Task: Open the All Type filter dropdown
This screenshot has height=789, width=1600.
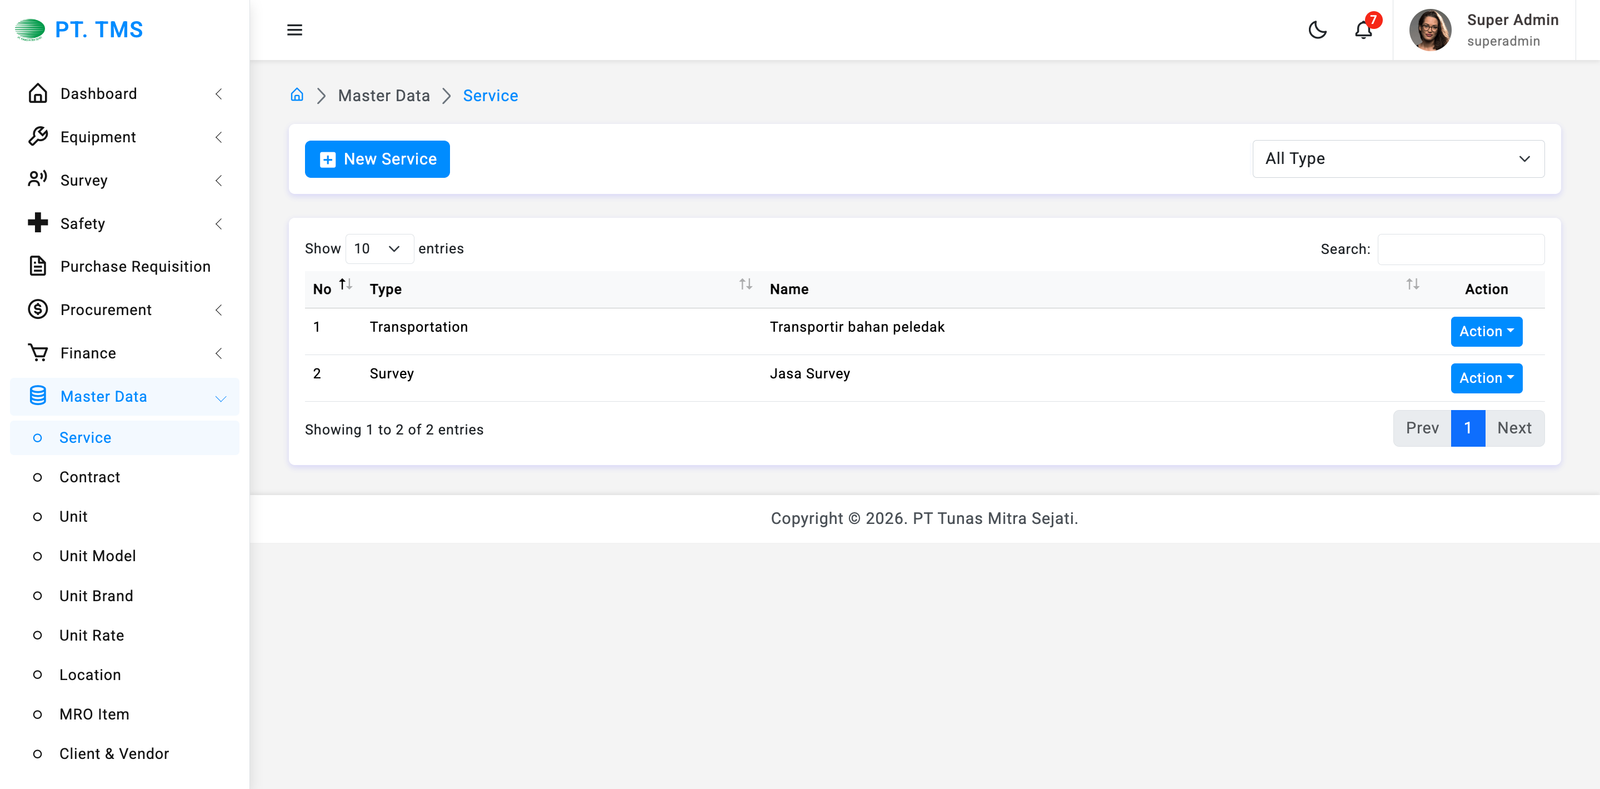Action: click(1397, 159)
